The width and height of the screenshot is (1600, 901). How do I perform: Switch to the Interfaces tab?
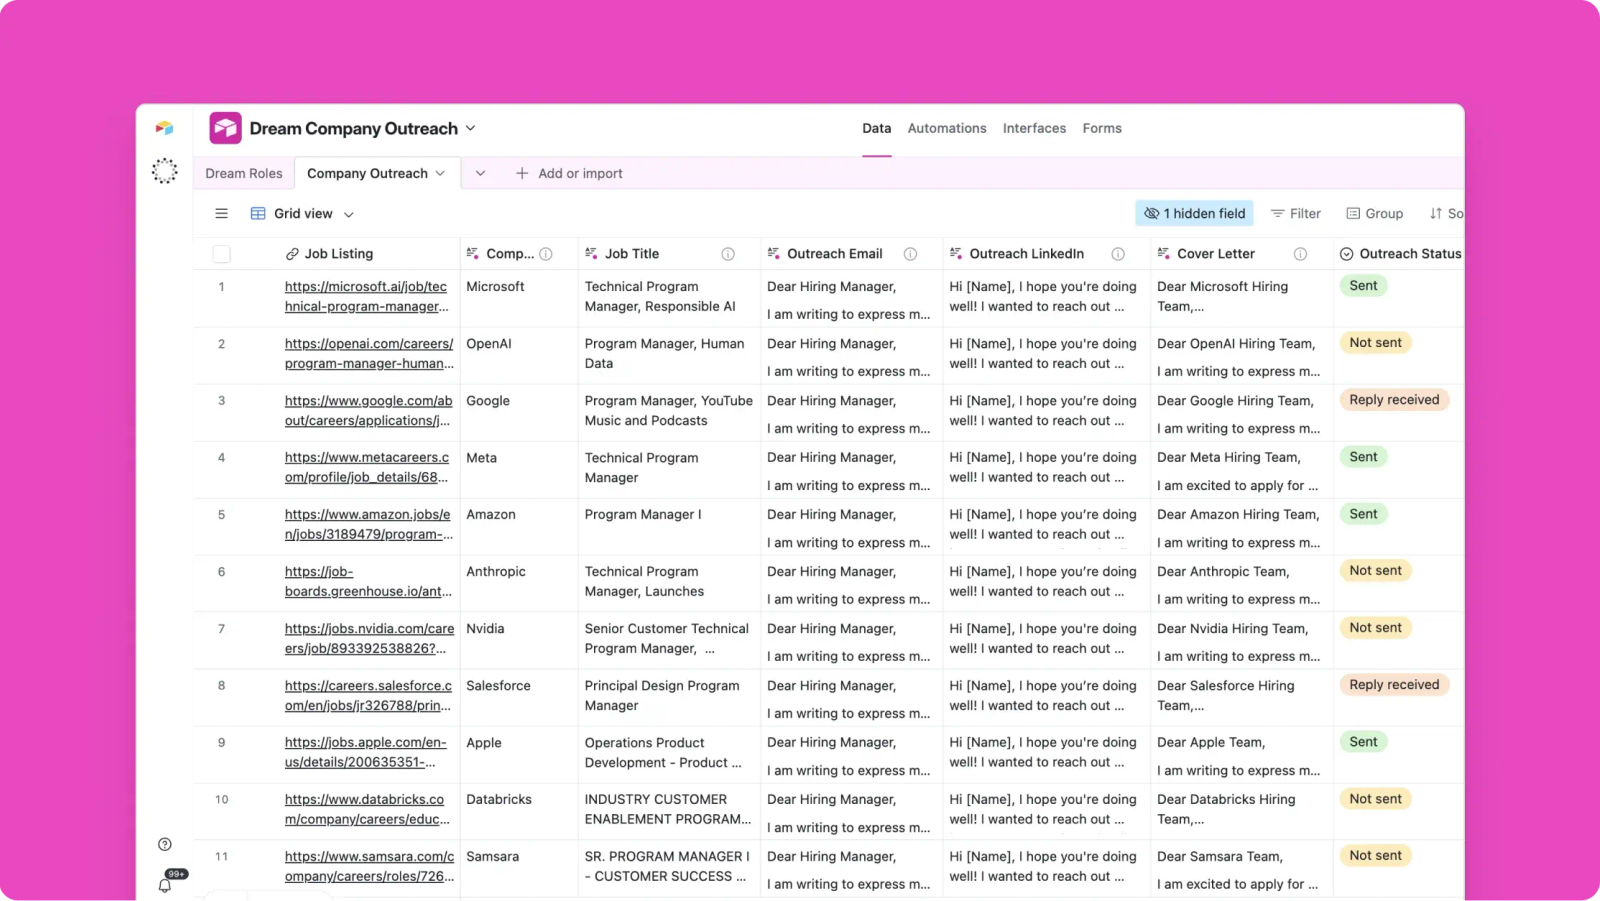pos(1034,128)
